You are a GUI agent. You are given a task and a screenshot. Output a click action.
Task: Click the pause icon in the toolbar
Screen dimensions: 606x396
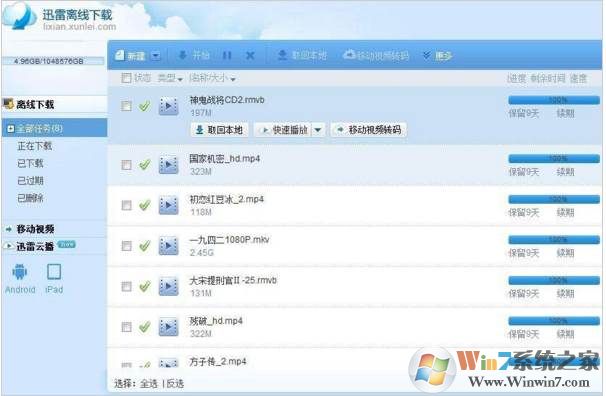pos(227,56)
